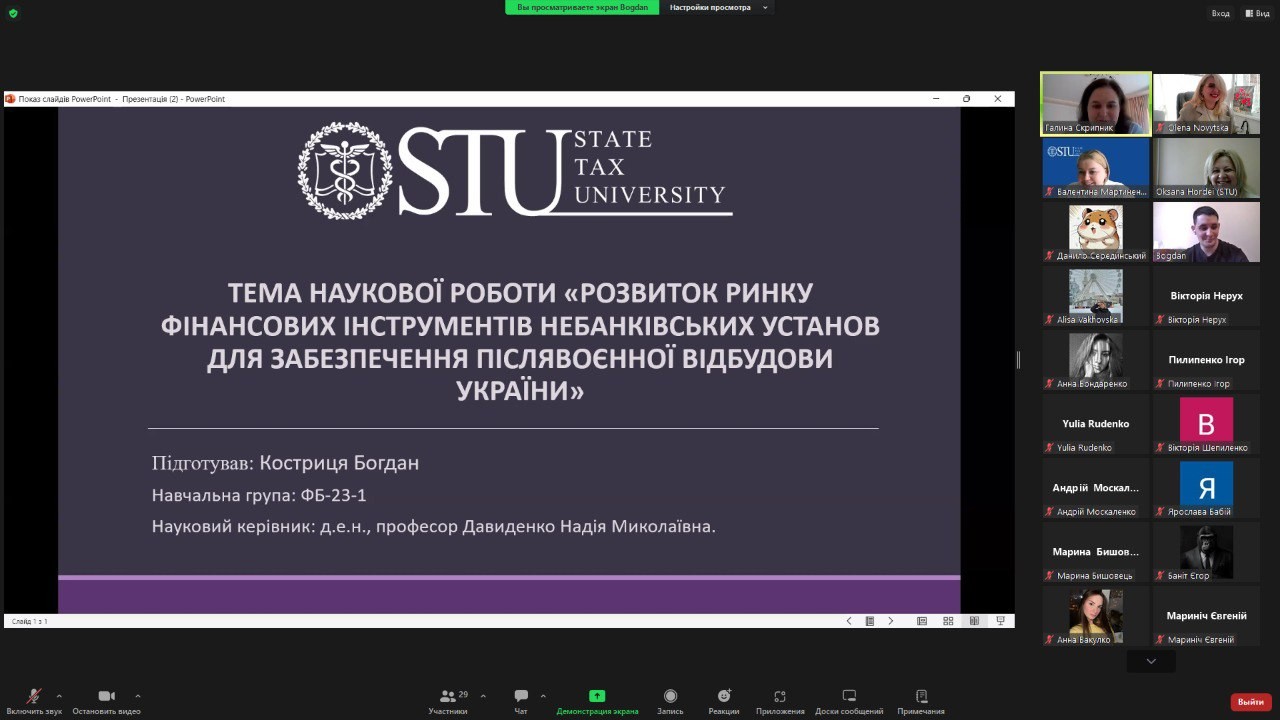Select Андрій Москаленко participant tile
Image resolution: width=1280 pixels, height=720 pixels.
point(1096,488)
